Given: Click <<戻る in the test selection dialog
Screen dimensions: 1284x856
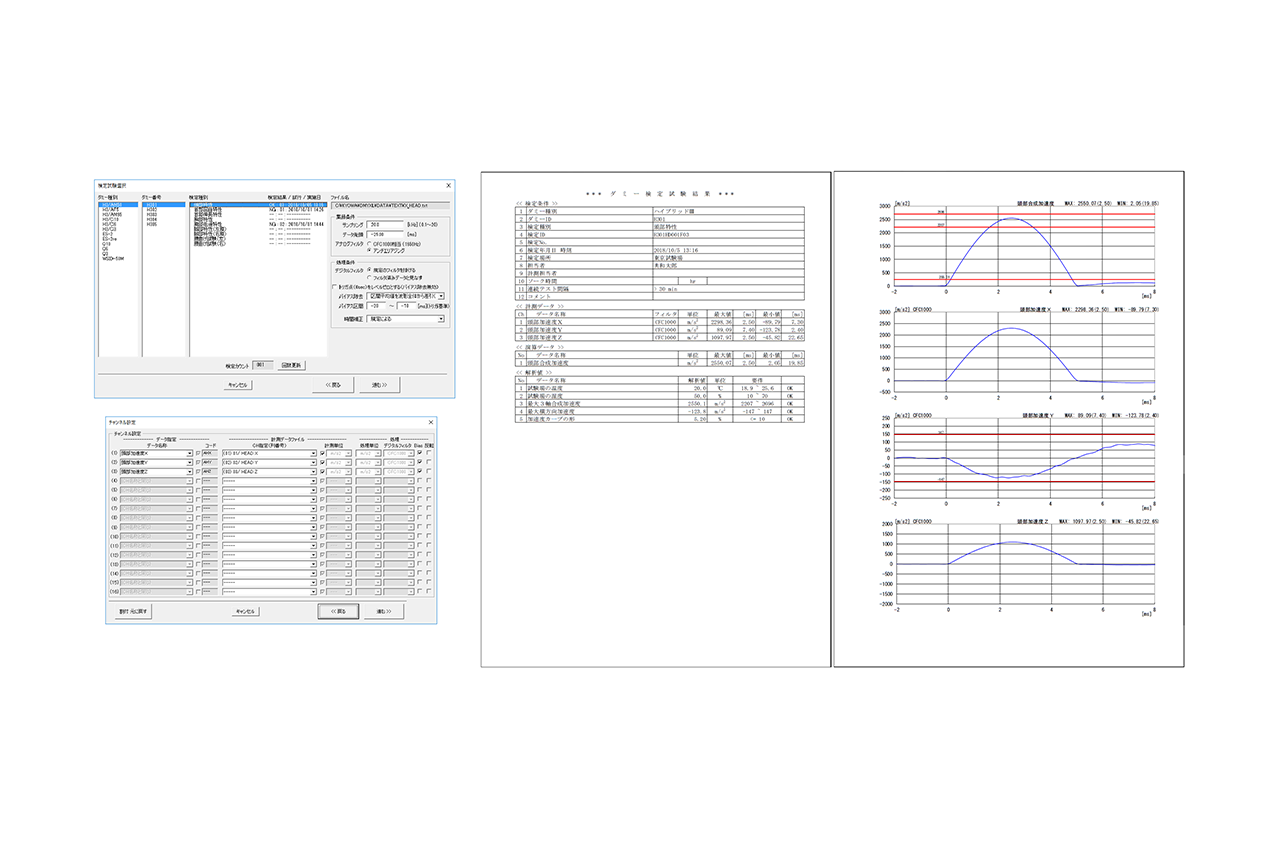Looking at the screenshot, I should pyautogui.click(x=333, y=385).
